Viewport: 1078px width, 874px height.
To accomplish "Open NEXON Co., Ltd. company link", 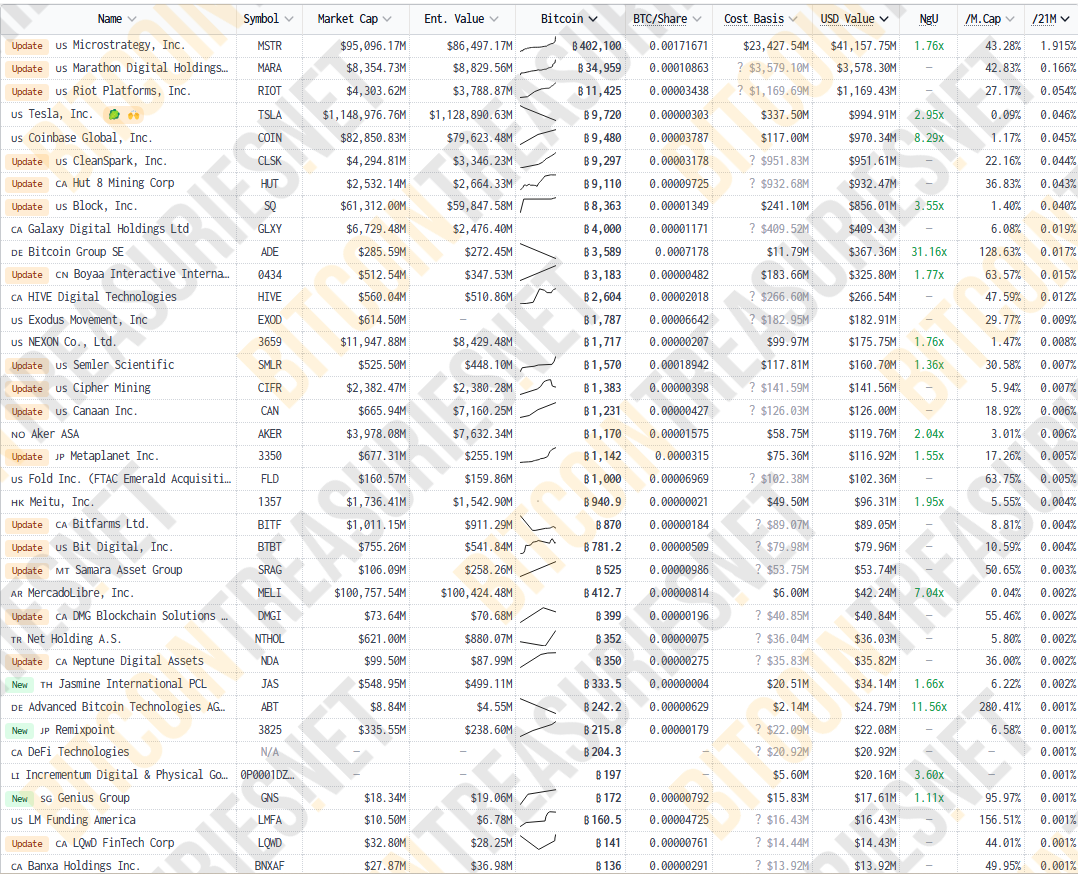I will [x=72, y=342].
